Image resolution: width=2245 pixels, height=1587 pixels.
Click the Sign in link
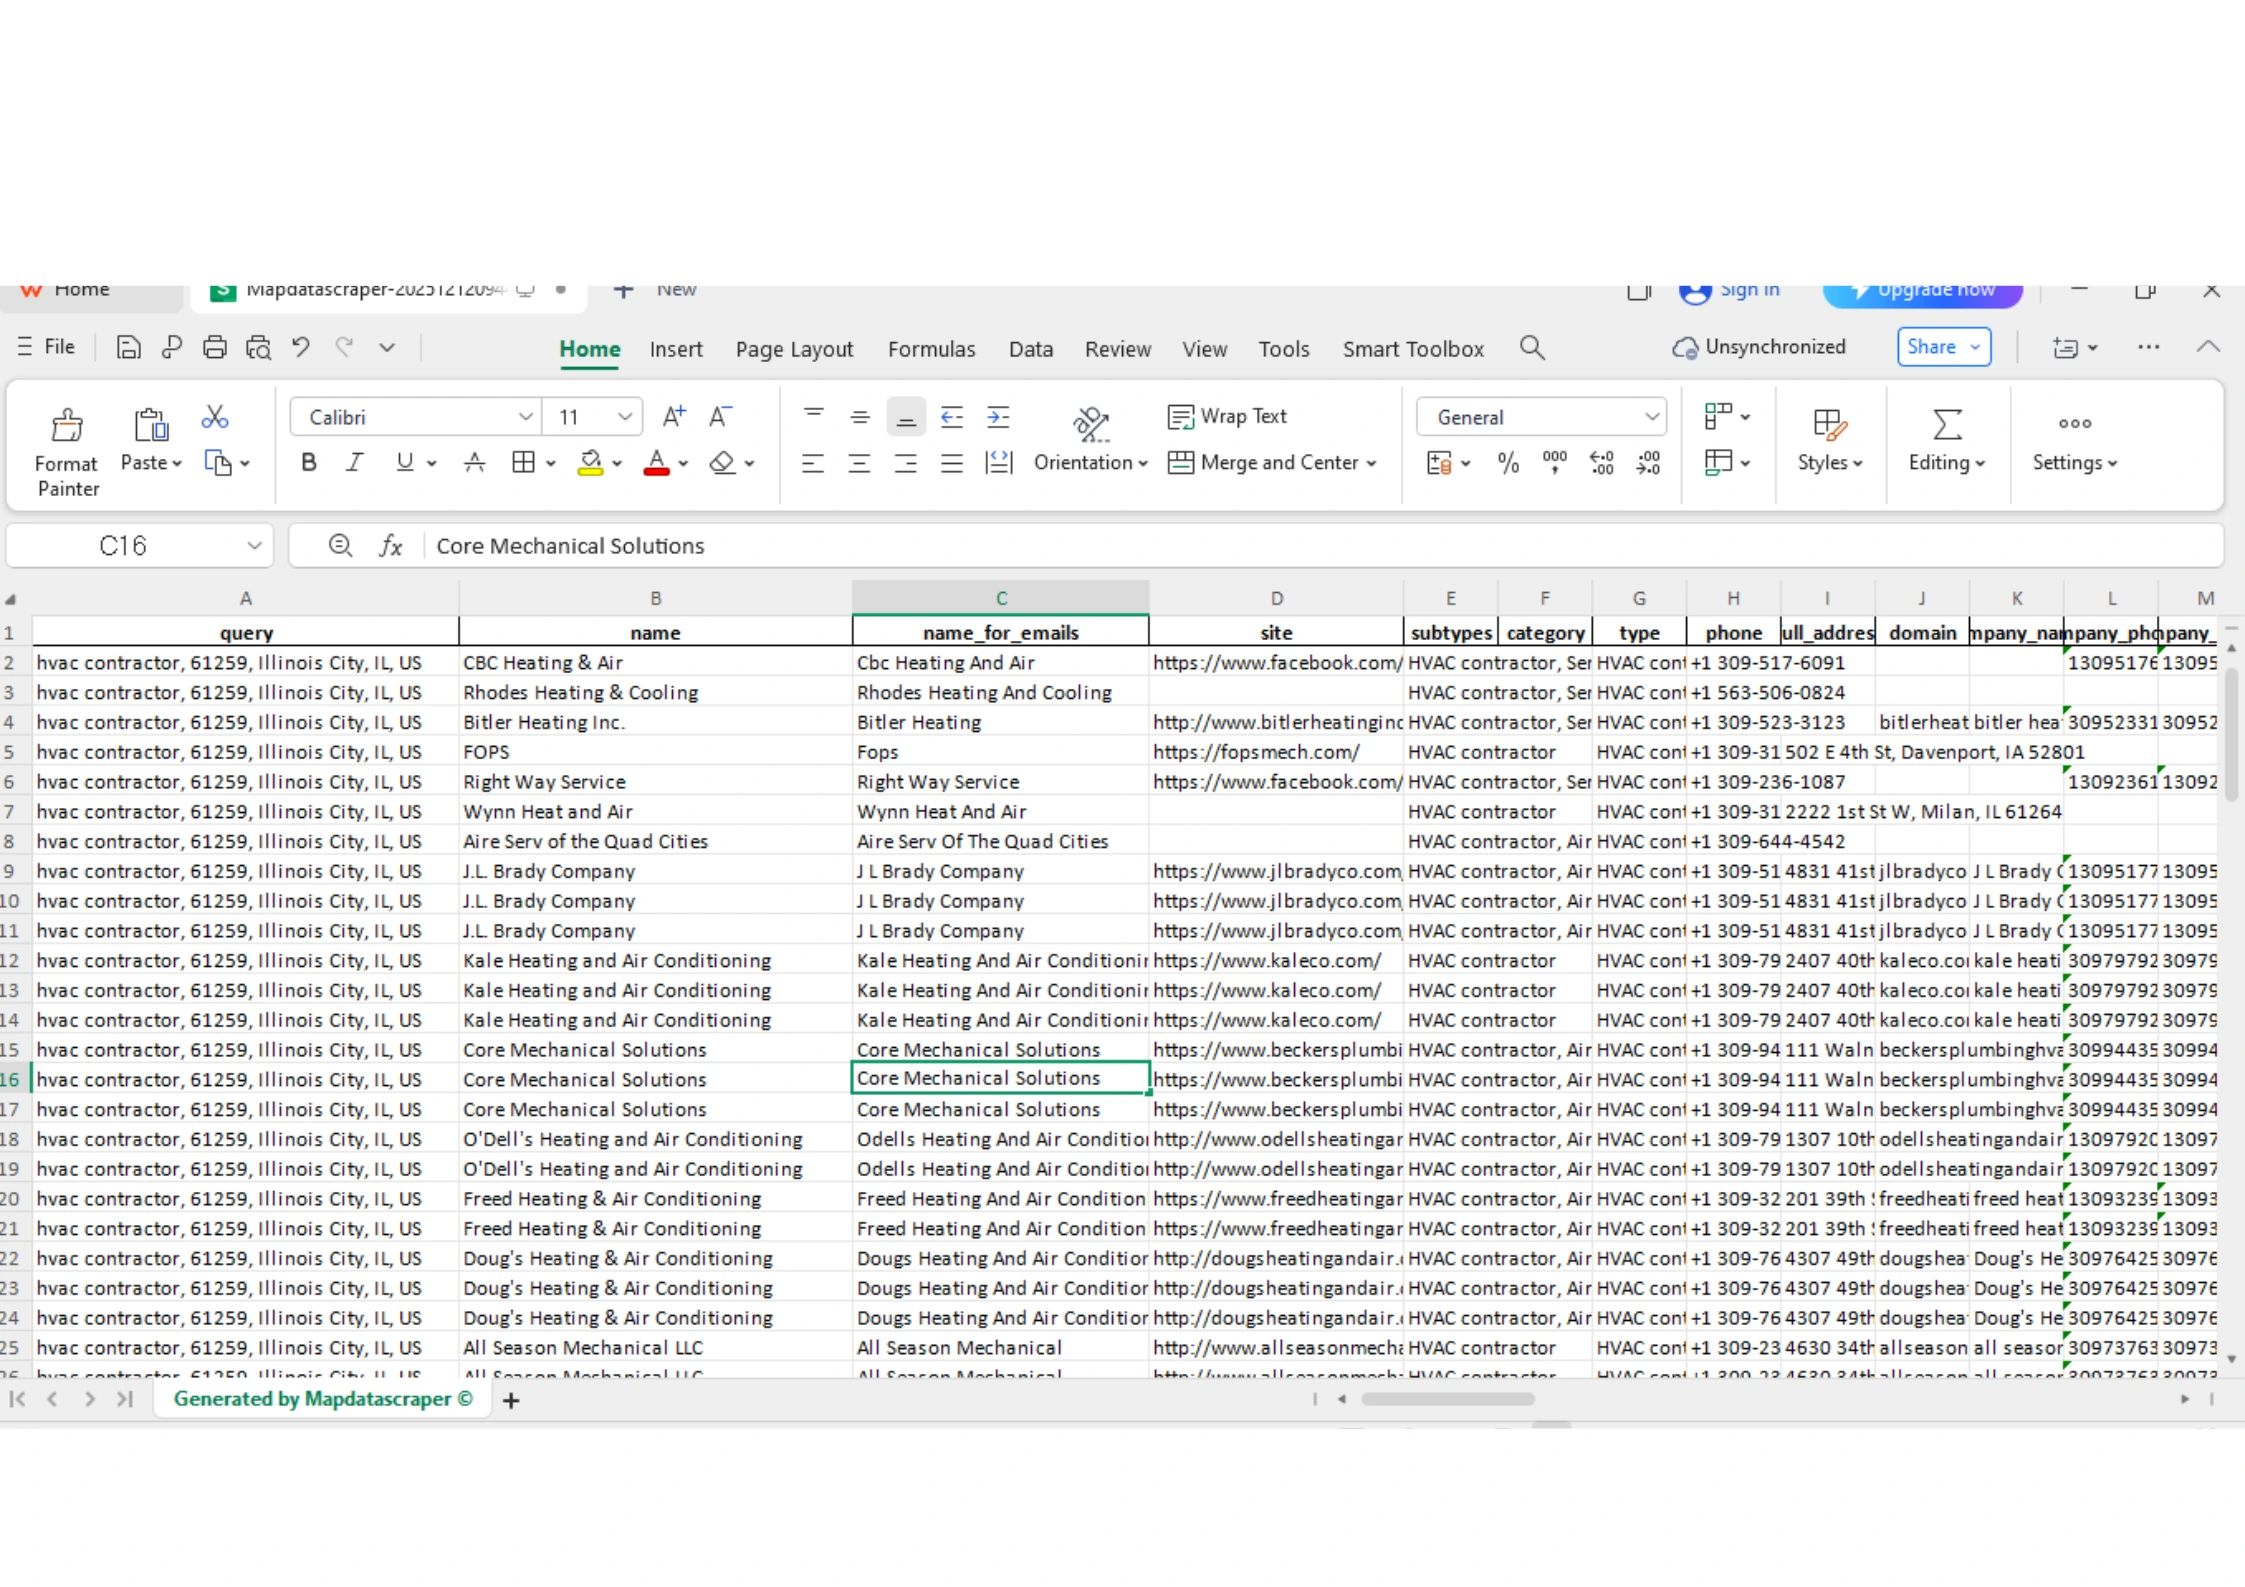[1749, 290]
